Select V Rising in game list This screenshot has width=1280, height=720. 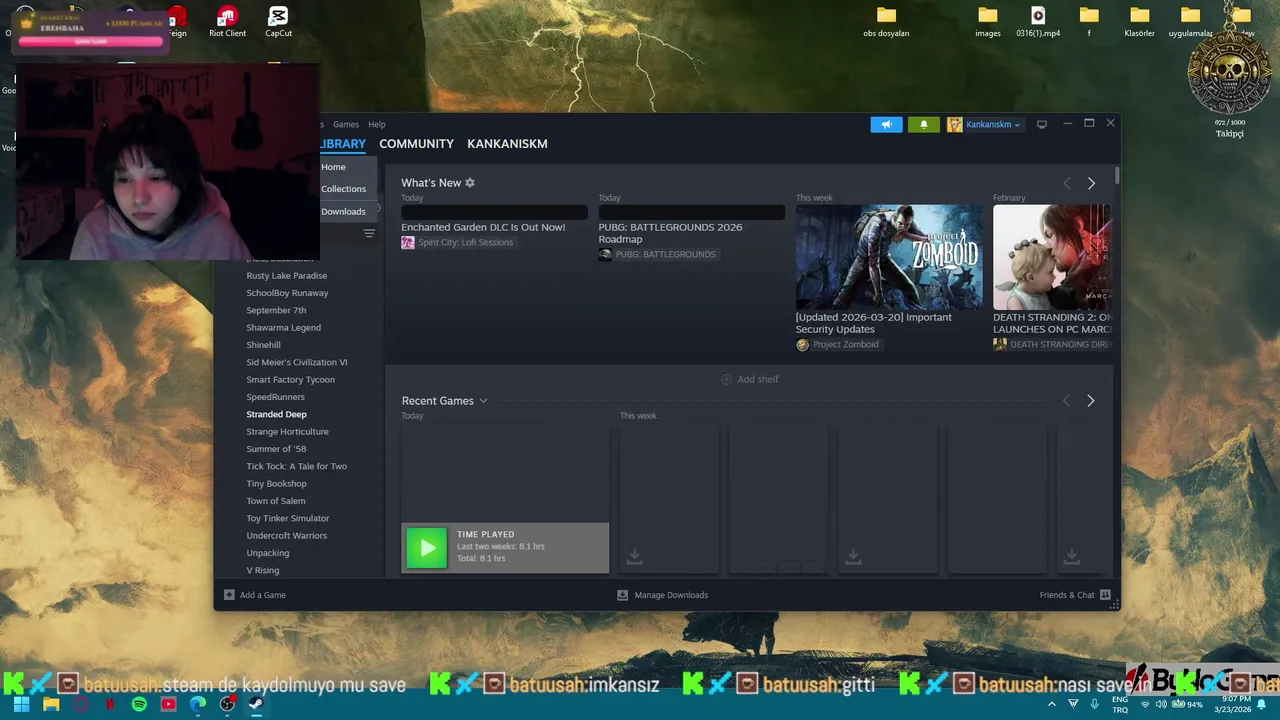[263, 570]
